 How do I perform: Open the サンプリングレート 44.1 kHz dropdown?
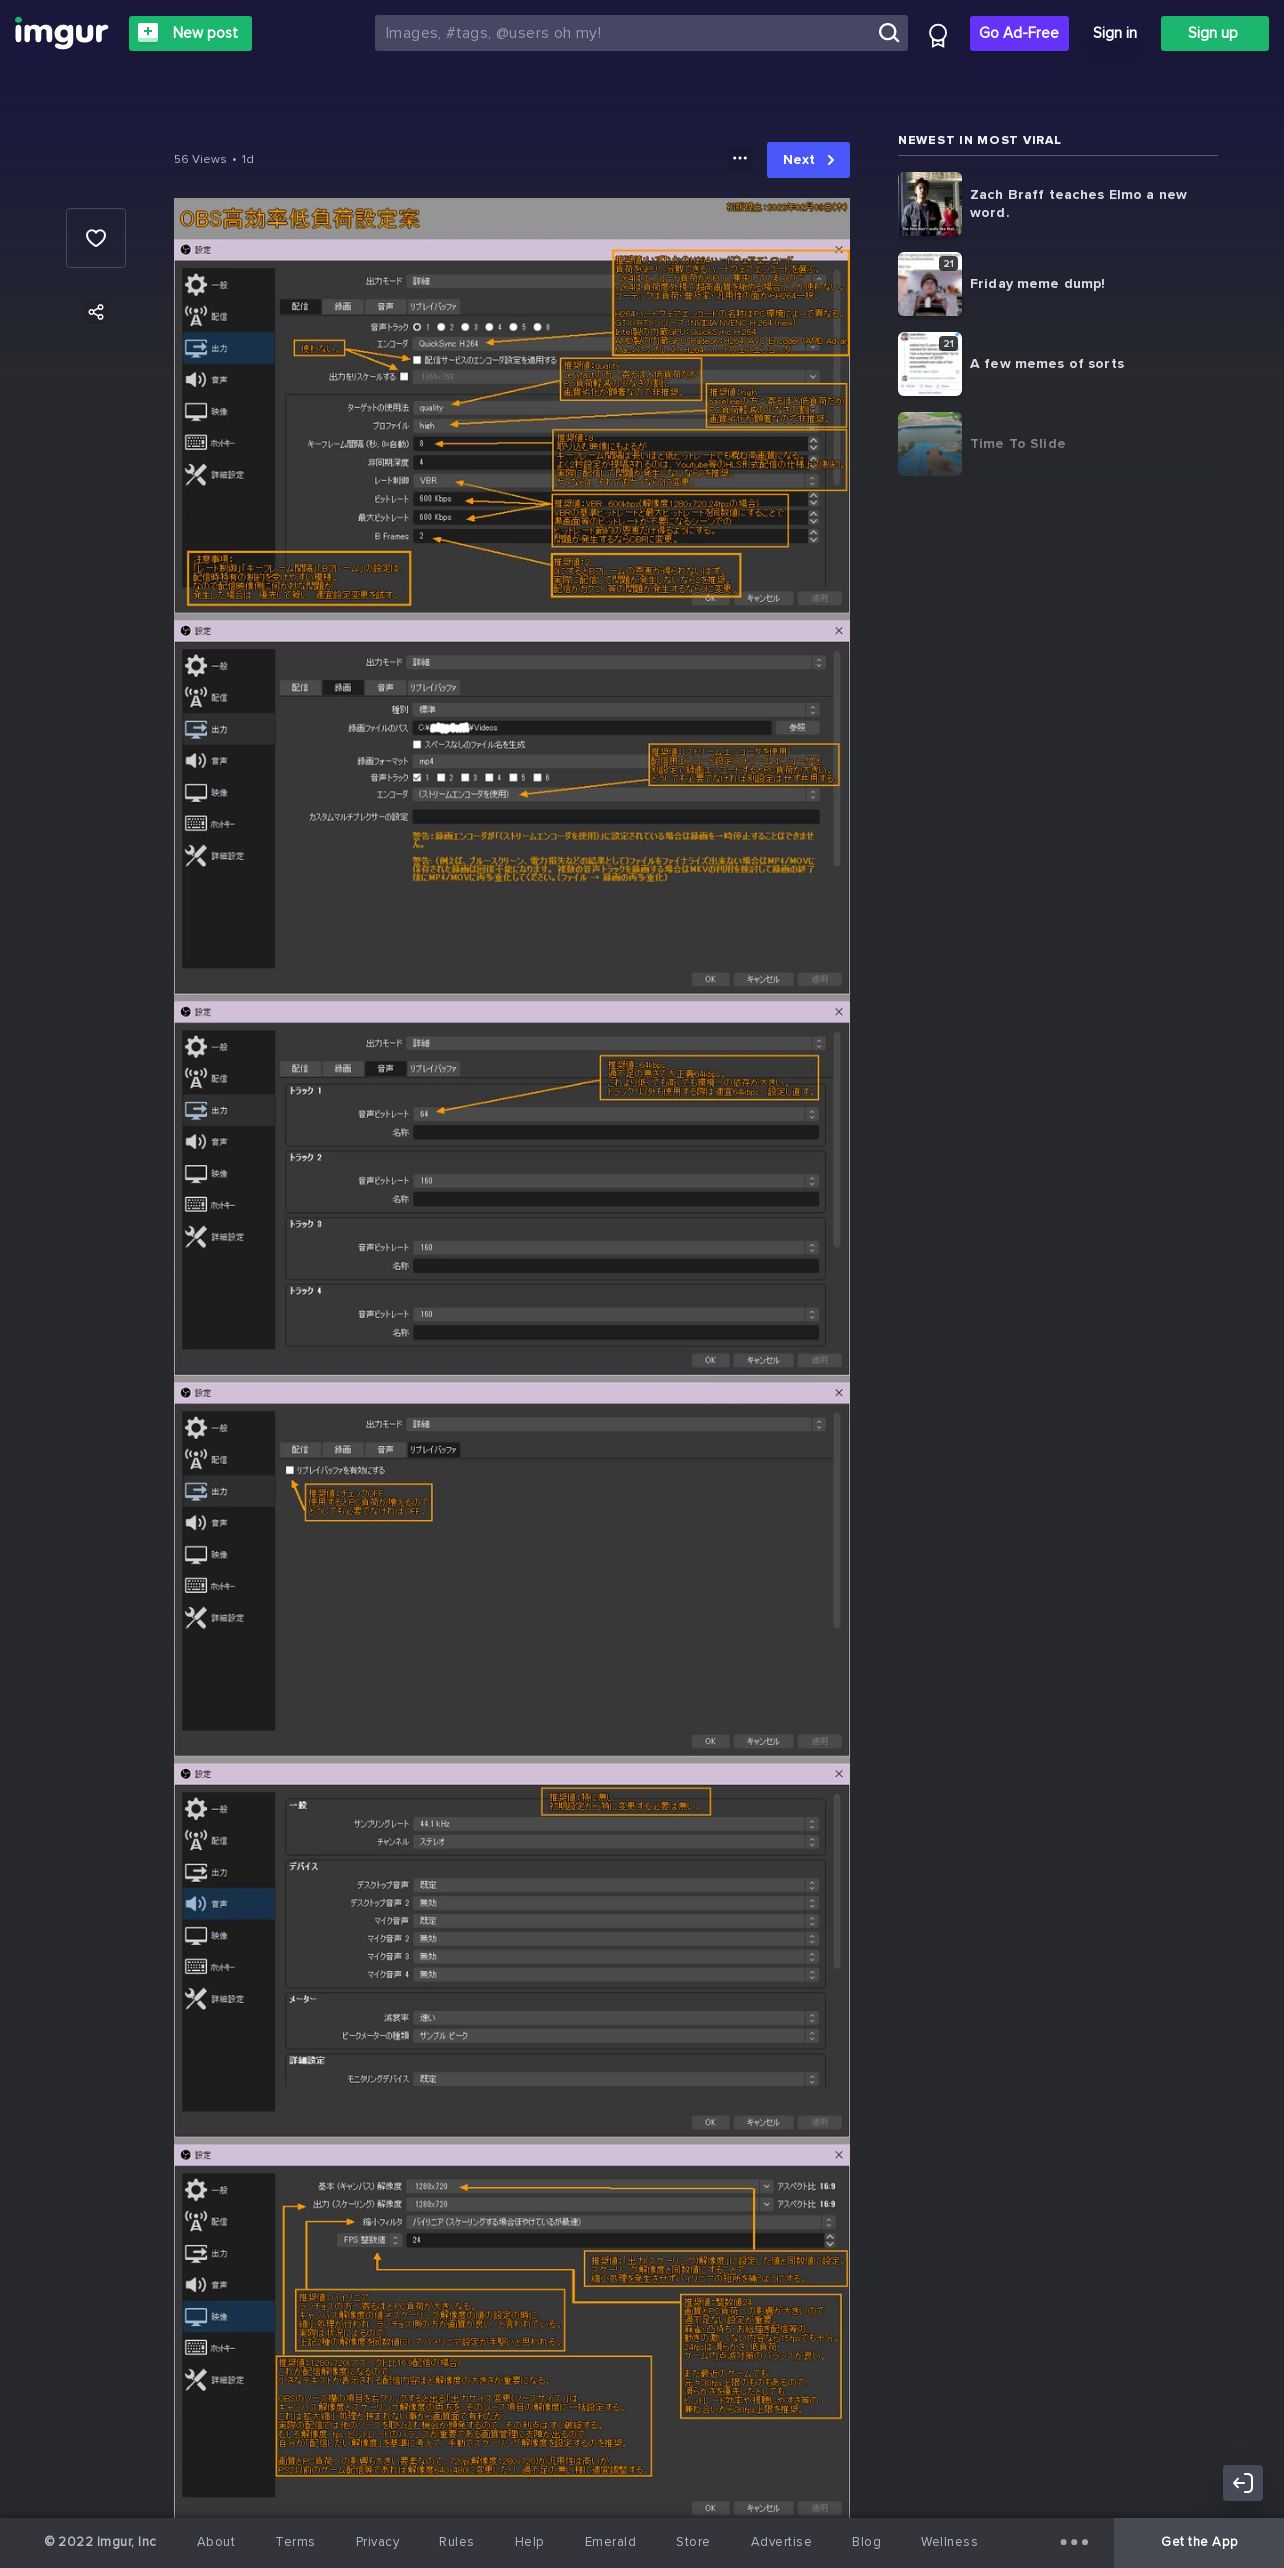coord(617,1824)
